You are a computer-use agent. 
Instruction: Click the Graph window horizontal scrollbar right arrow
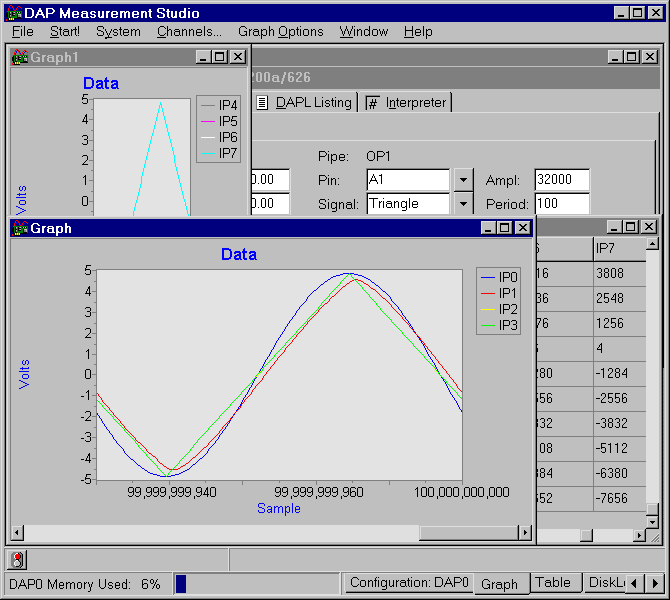(x=527, y=532)
